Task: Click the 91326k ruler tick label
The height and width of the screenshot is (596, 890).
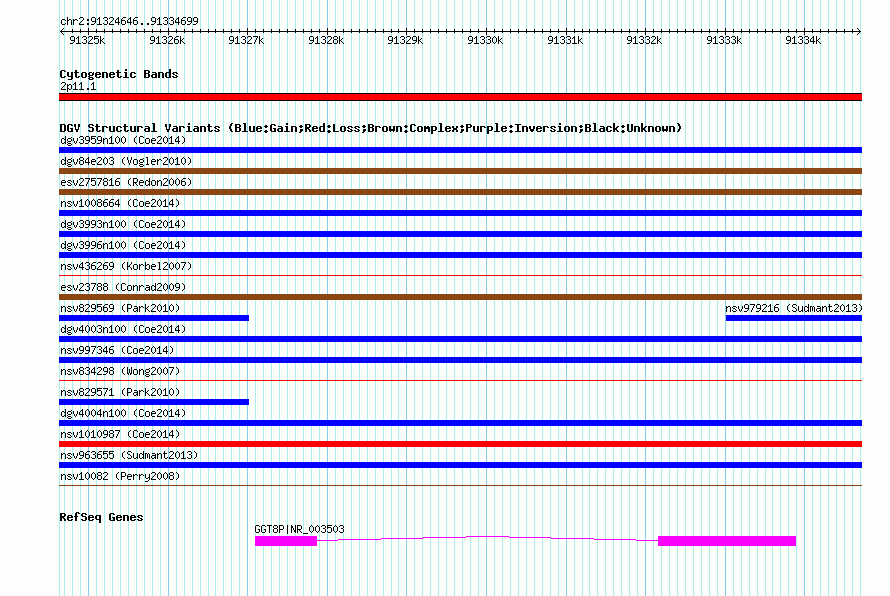Action: tap(167, 40)
